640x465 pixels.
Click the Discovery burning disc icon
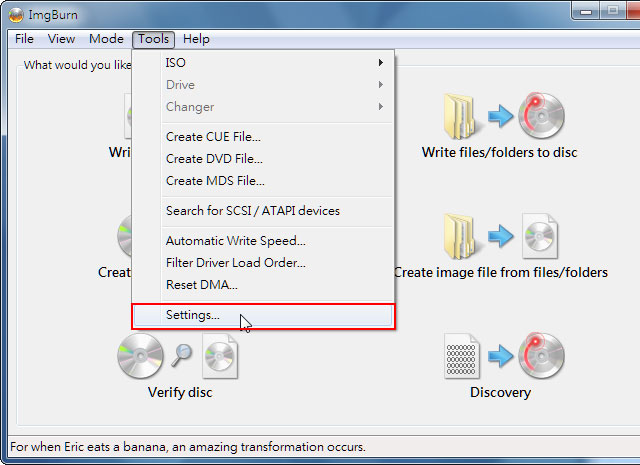point(541,356)
